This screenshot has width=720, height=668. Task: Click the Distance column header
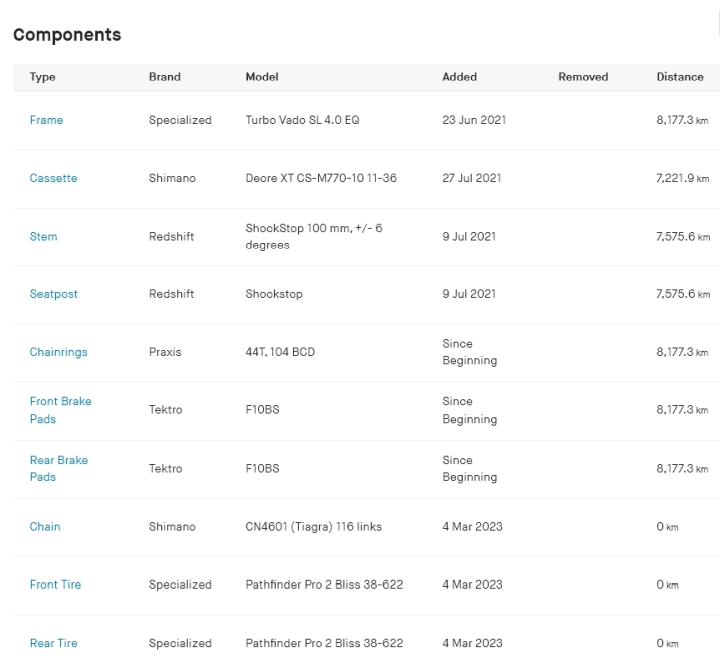coord(680,77)
